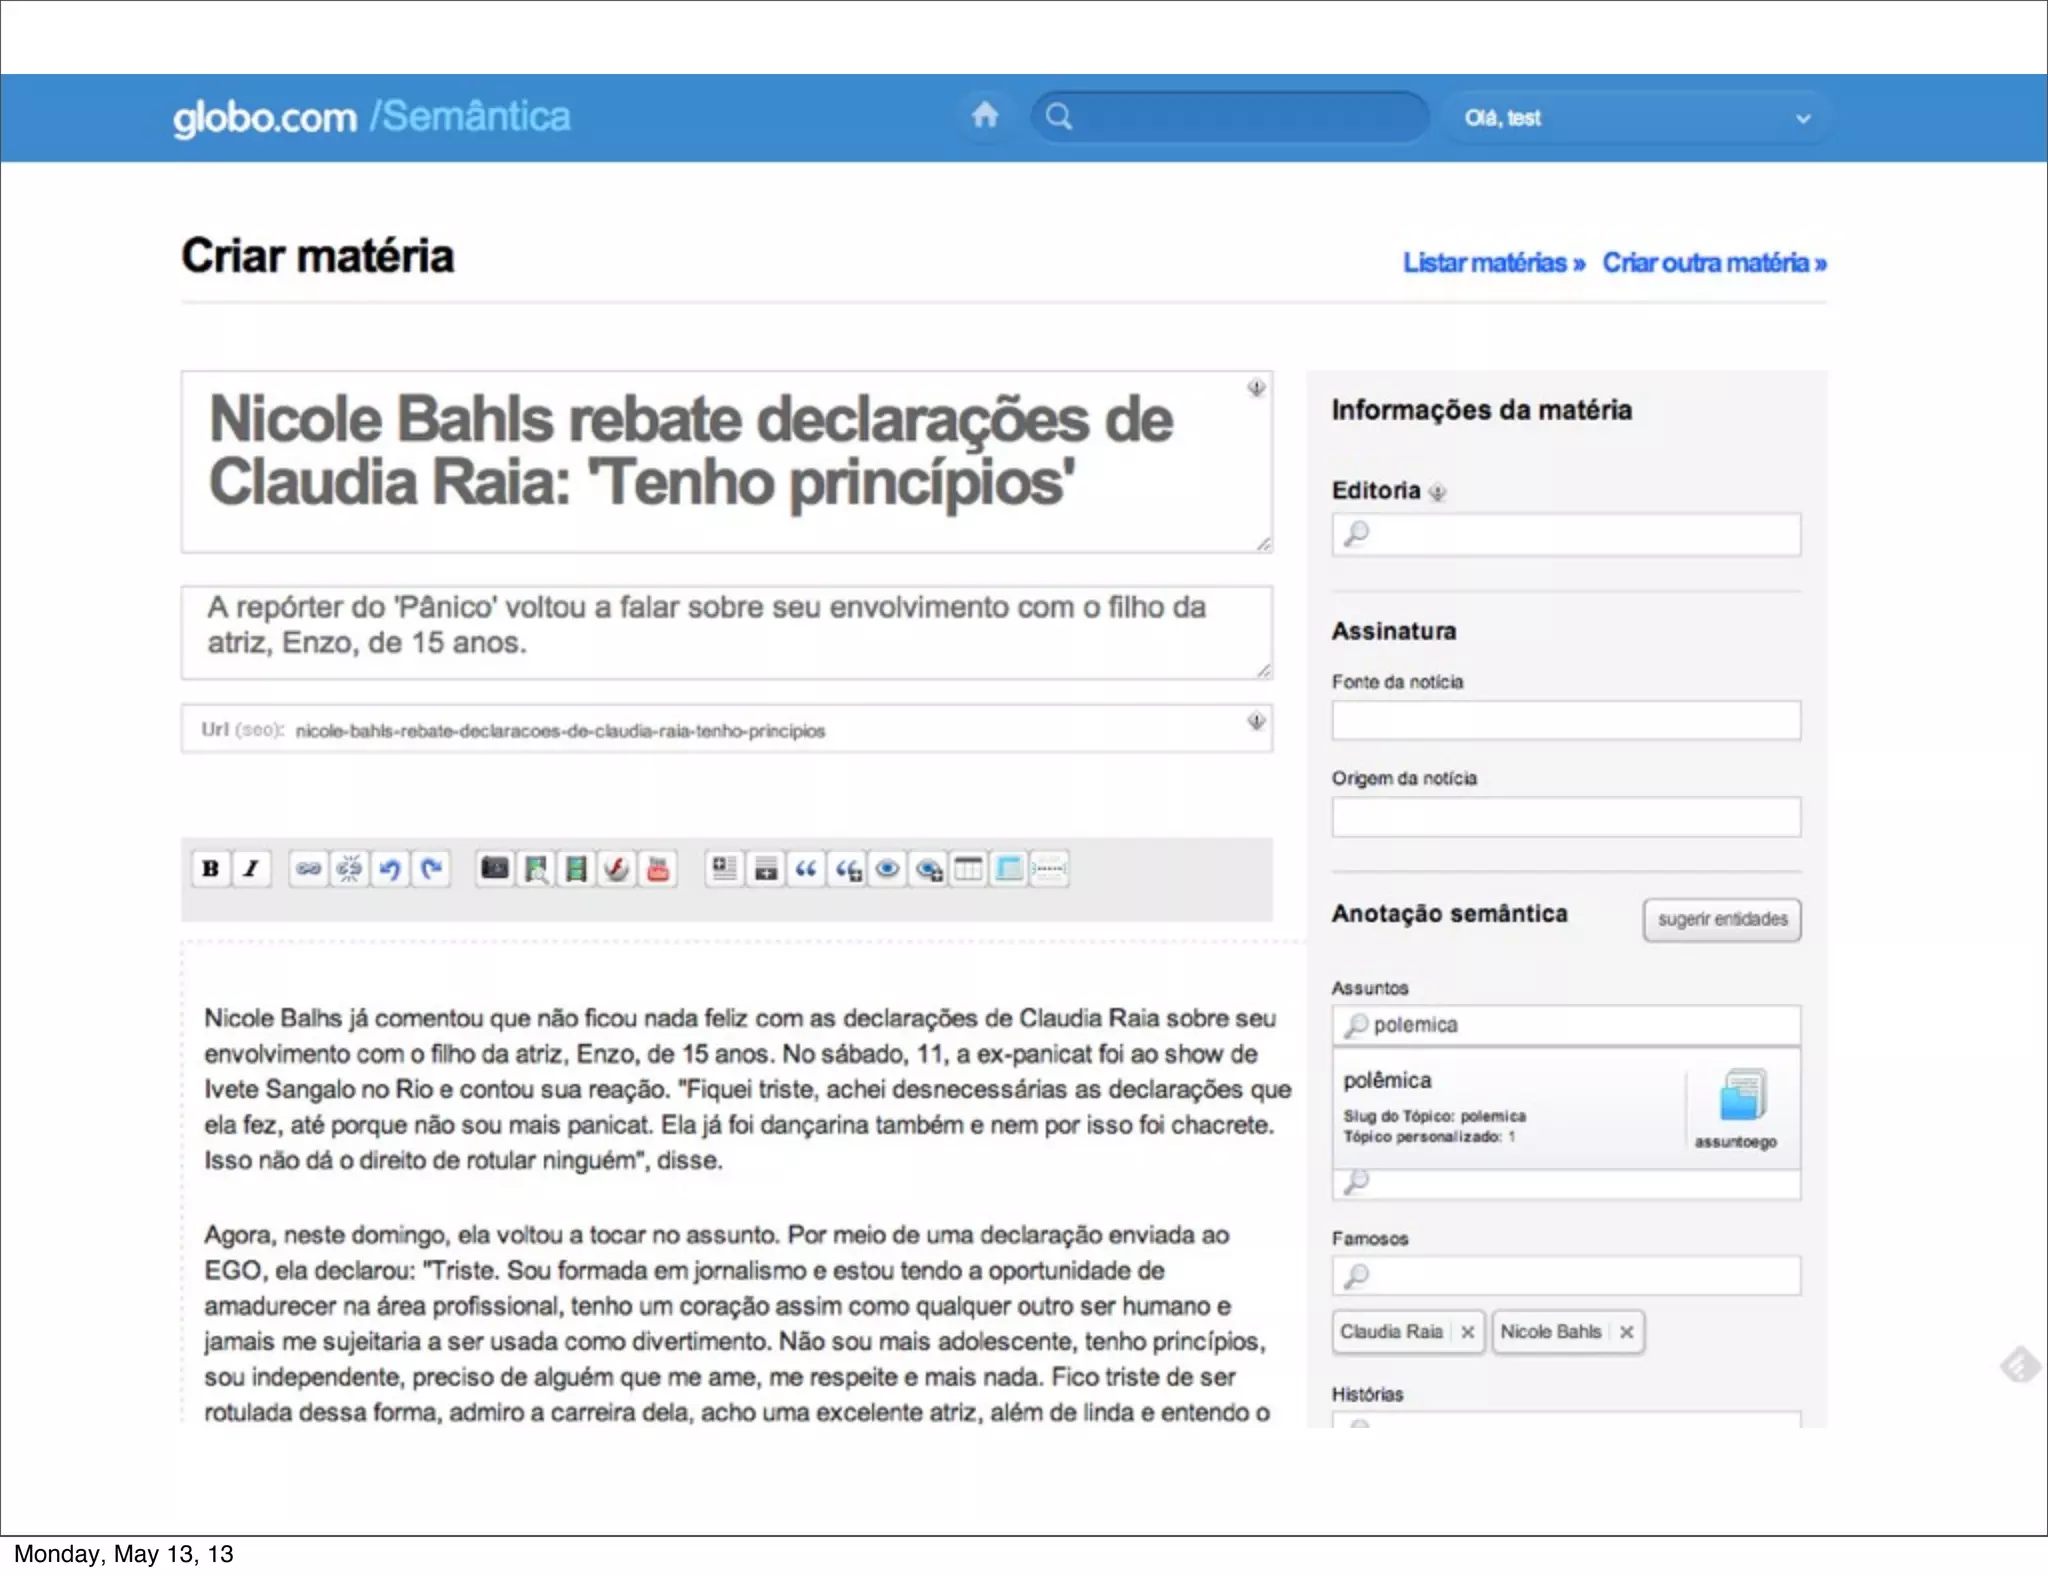Insert a blockquote with the quote icon
The width and height of the screenshot is (2048, 1576).
coord(806,869)
